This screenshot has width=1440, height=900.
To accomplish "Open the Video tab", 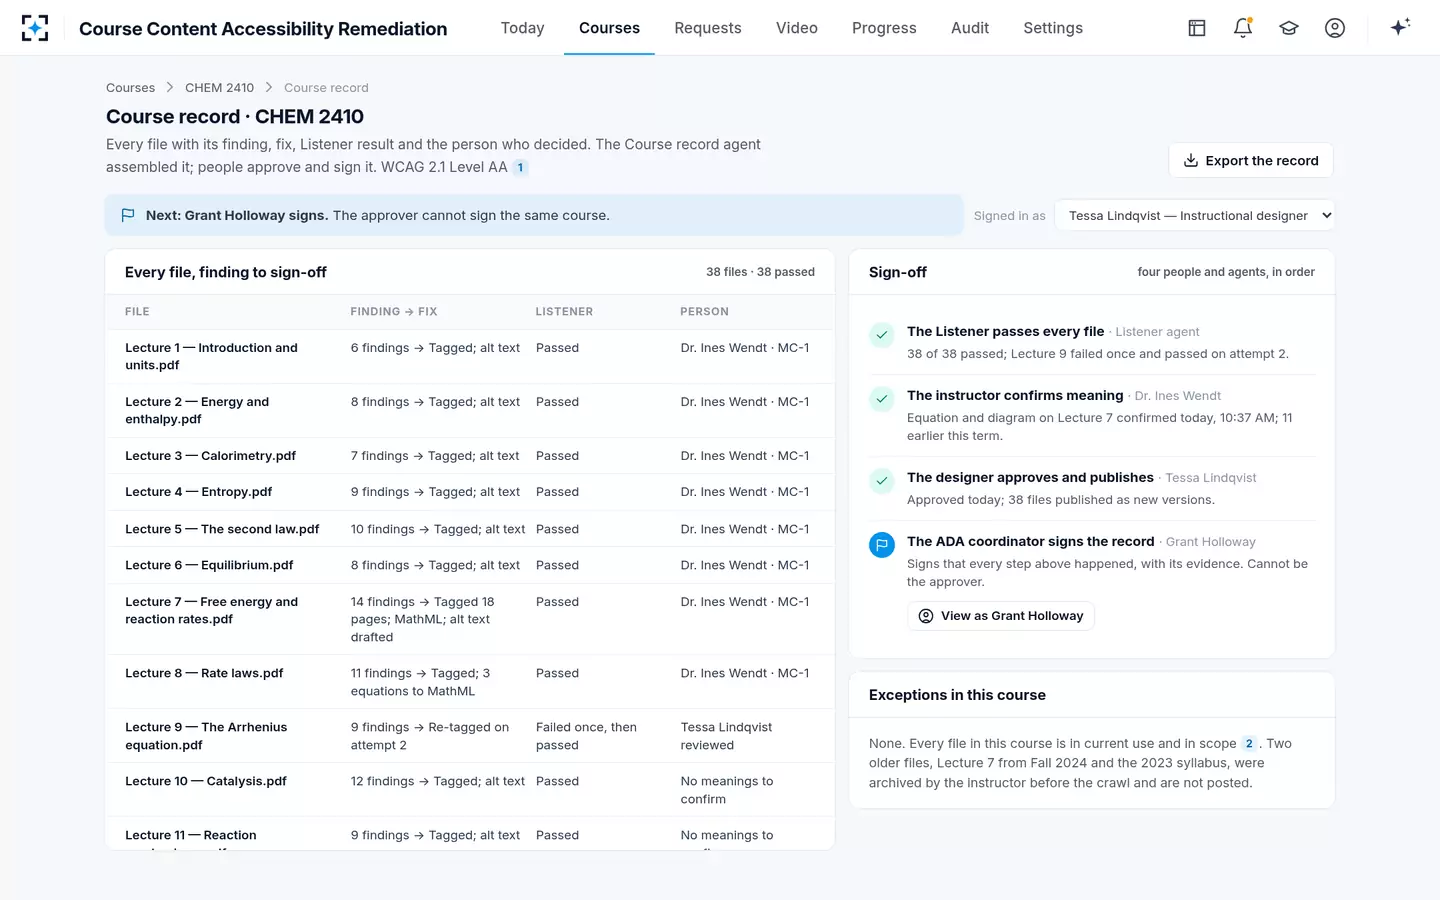I will (797, 28).
